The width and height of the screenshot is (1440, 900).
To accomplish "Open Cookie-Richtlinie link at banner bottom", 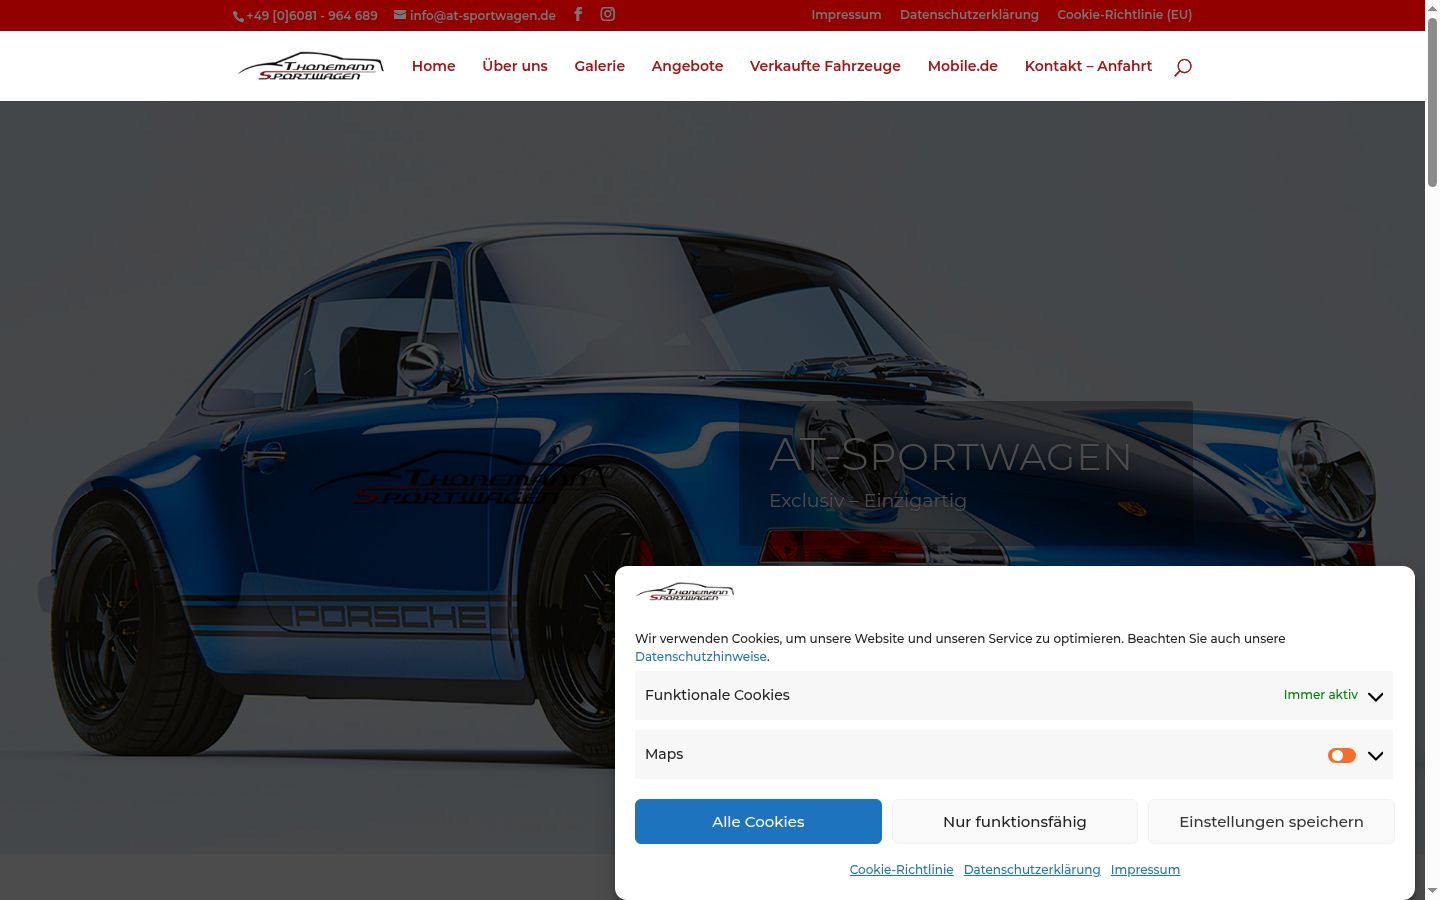I will pyautogui.click(x=902, y=870).
